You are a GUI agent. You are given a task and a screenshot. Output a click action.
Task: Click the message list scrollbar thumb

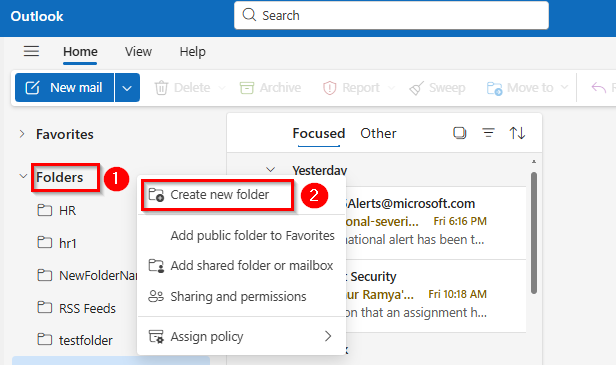(x=534, y=233)
